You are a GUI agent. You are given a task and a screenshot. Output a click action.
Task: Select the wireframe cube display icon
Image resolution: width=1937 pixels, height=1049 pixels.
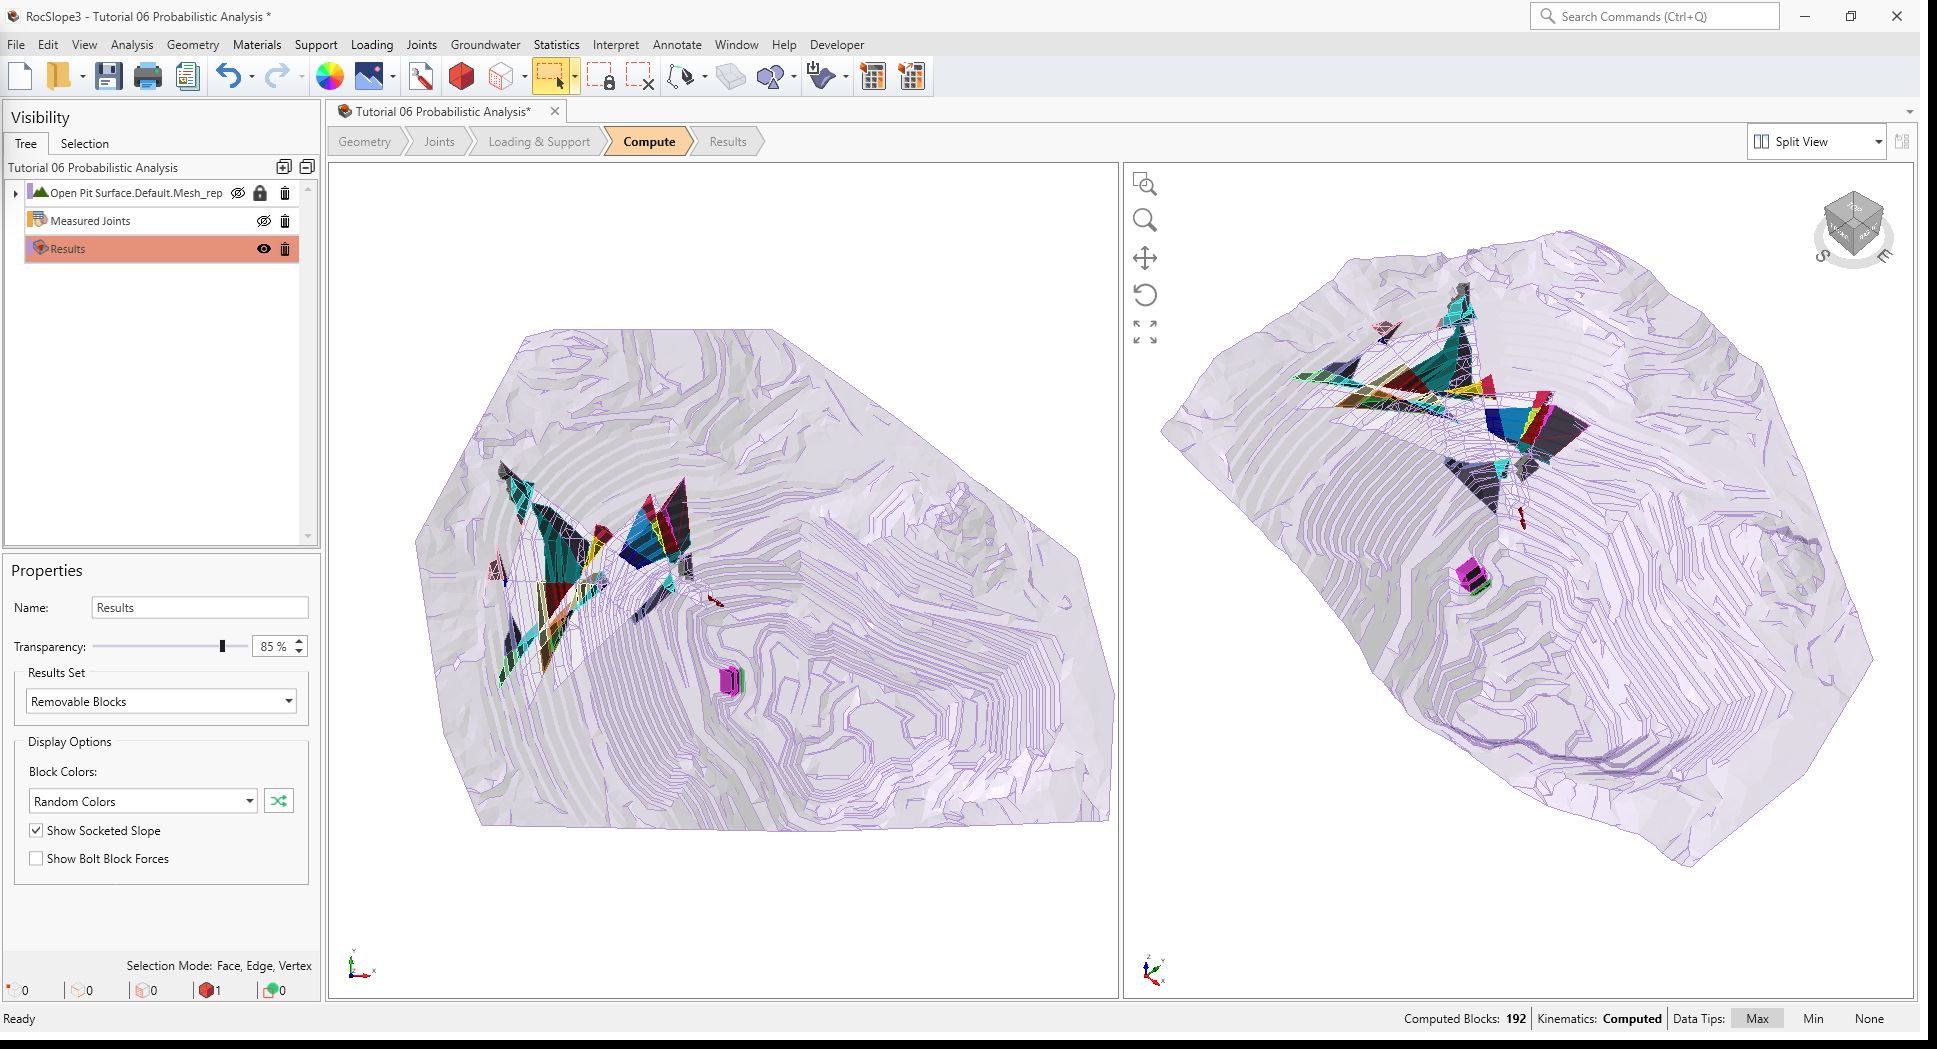tap(501, 76)
